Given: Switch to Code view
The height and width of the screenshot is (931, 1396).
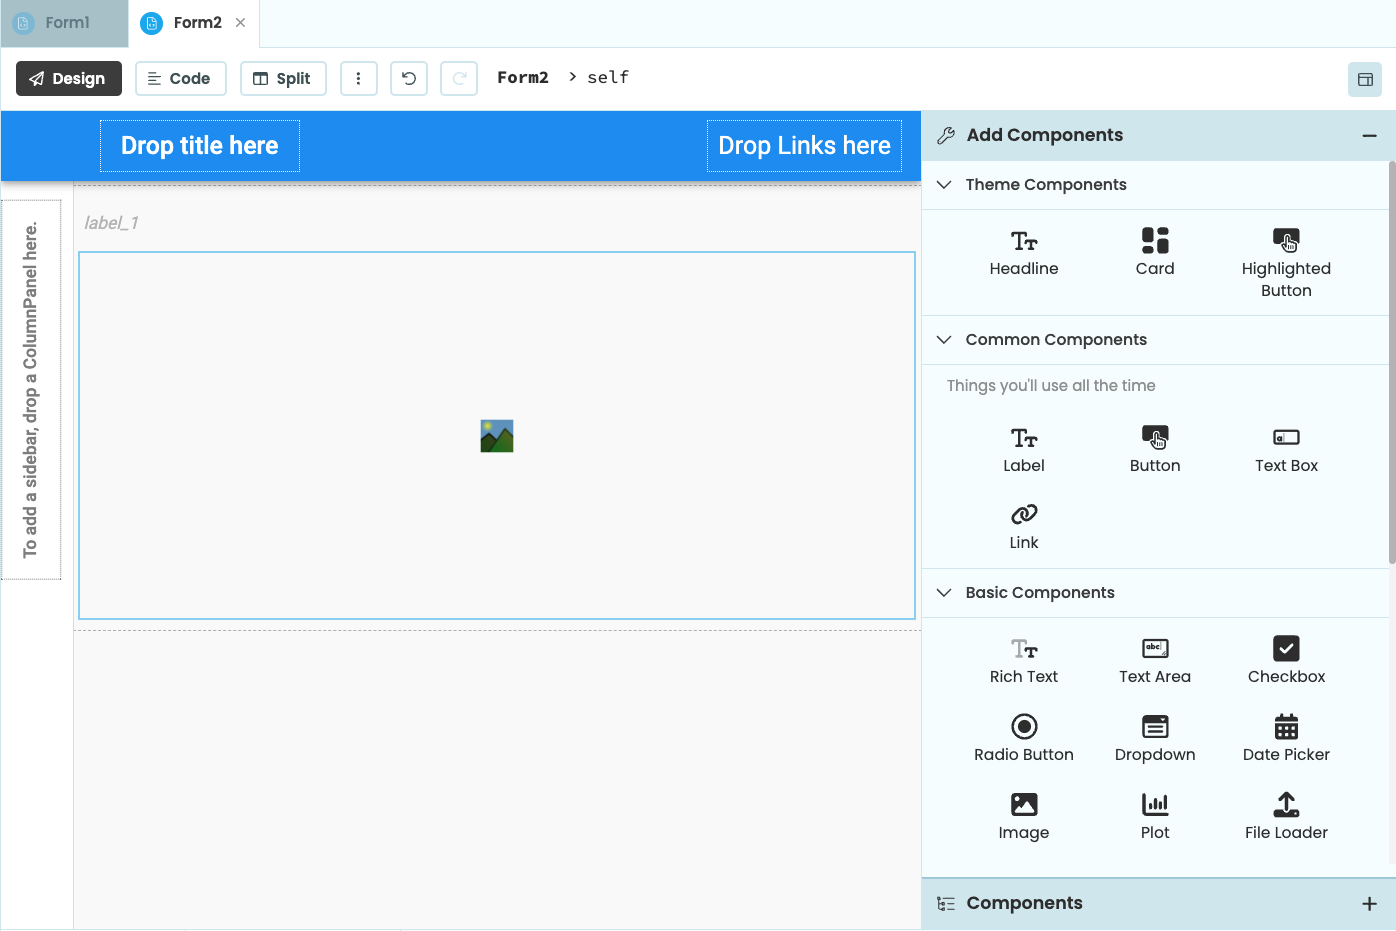Looking at the screenshot, I should (180, 78).
